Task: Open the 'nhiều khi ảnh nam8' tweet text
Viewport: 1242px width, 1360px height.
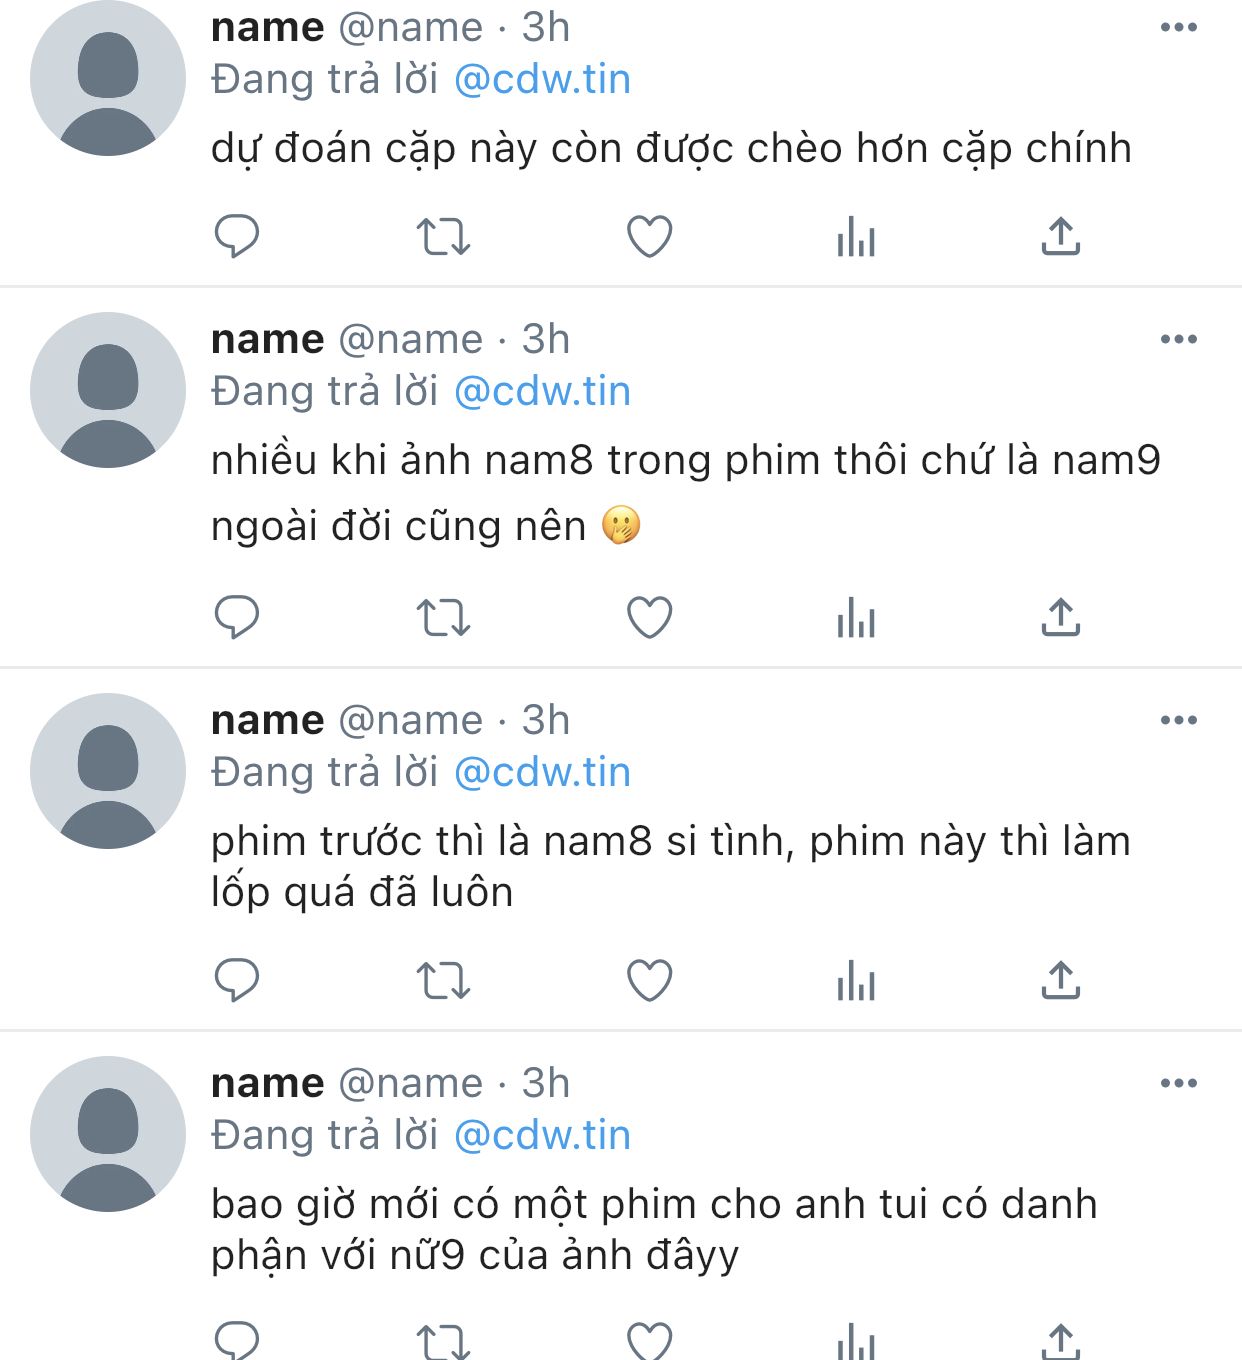Action: 686,493
